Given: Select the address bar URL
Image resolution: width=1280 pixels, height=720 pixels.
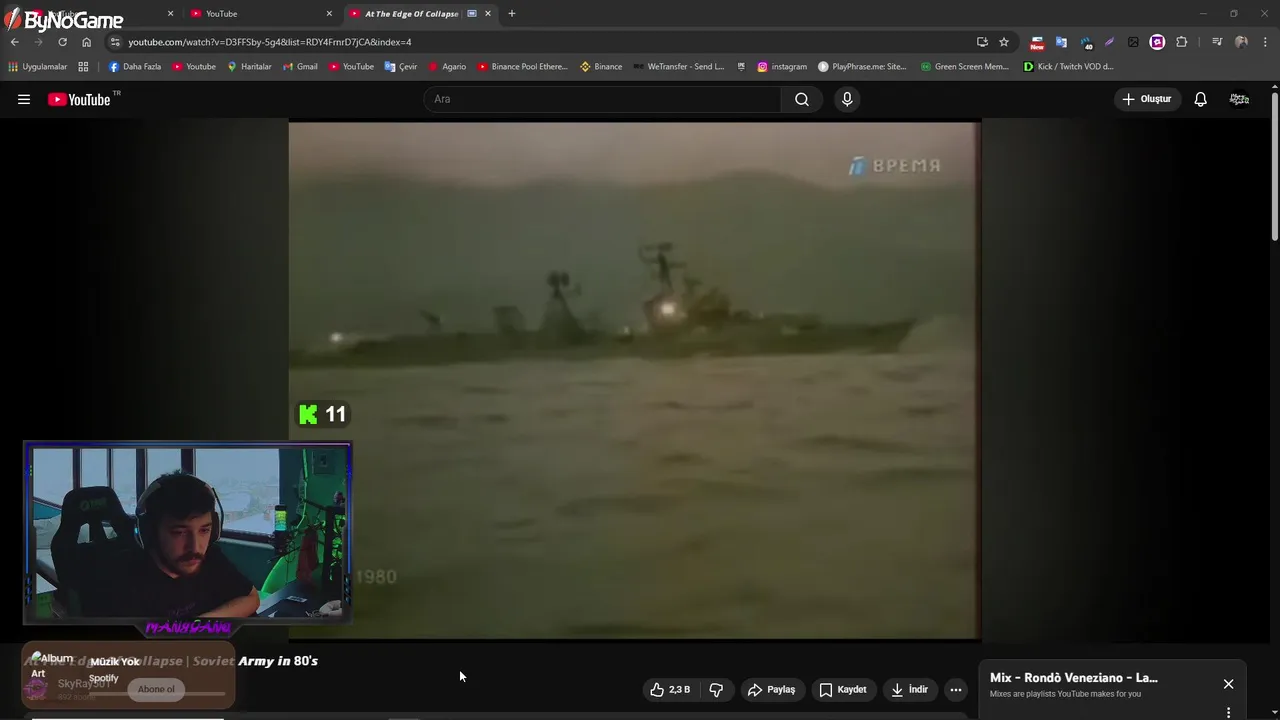Looking at the screenshot, I should click(270, 42).
